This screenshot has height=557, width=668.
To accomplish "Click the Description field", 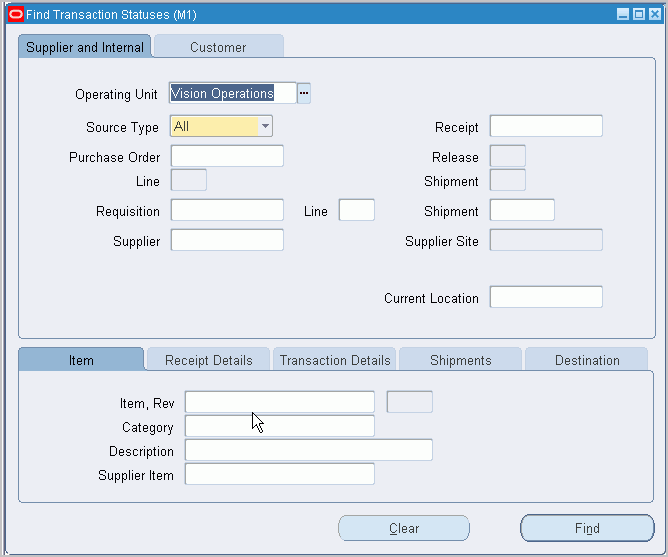I will pyautogui.click(x=309, y=450).
